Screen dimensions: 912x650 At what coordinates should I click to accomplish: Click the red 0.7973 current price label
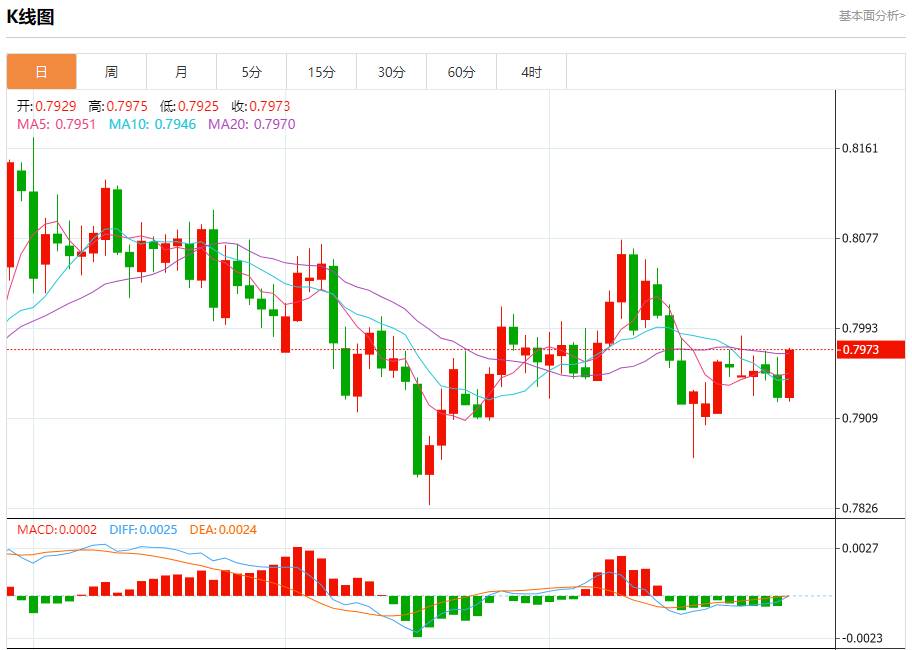coord(870,349)
